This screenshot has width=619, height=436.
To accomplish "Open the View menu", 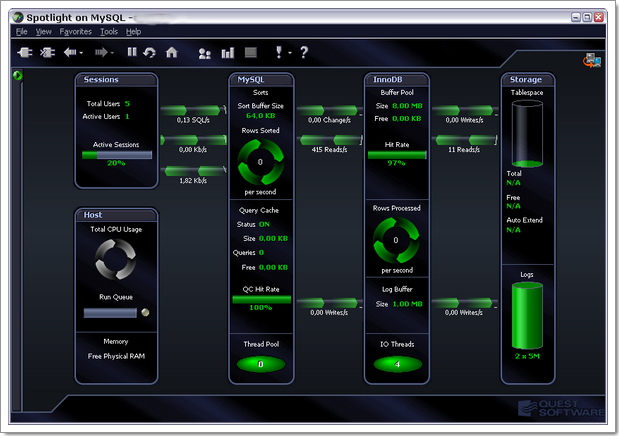I will point(43,32).
